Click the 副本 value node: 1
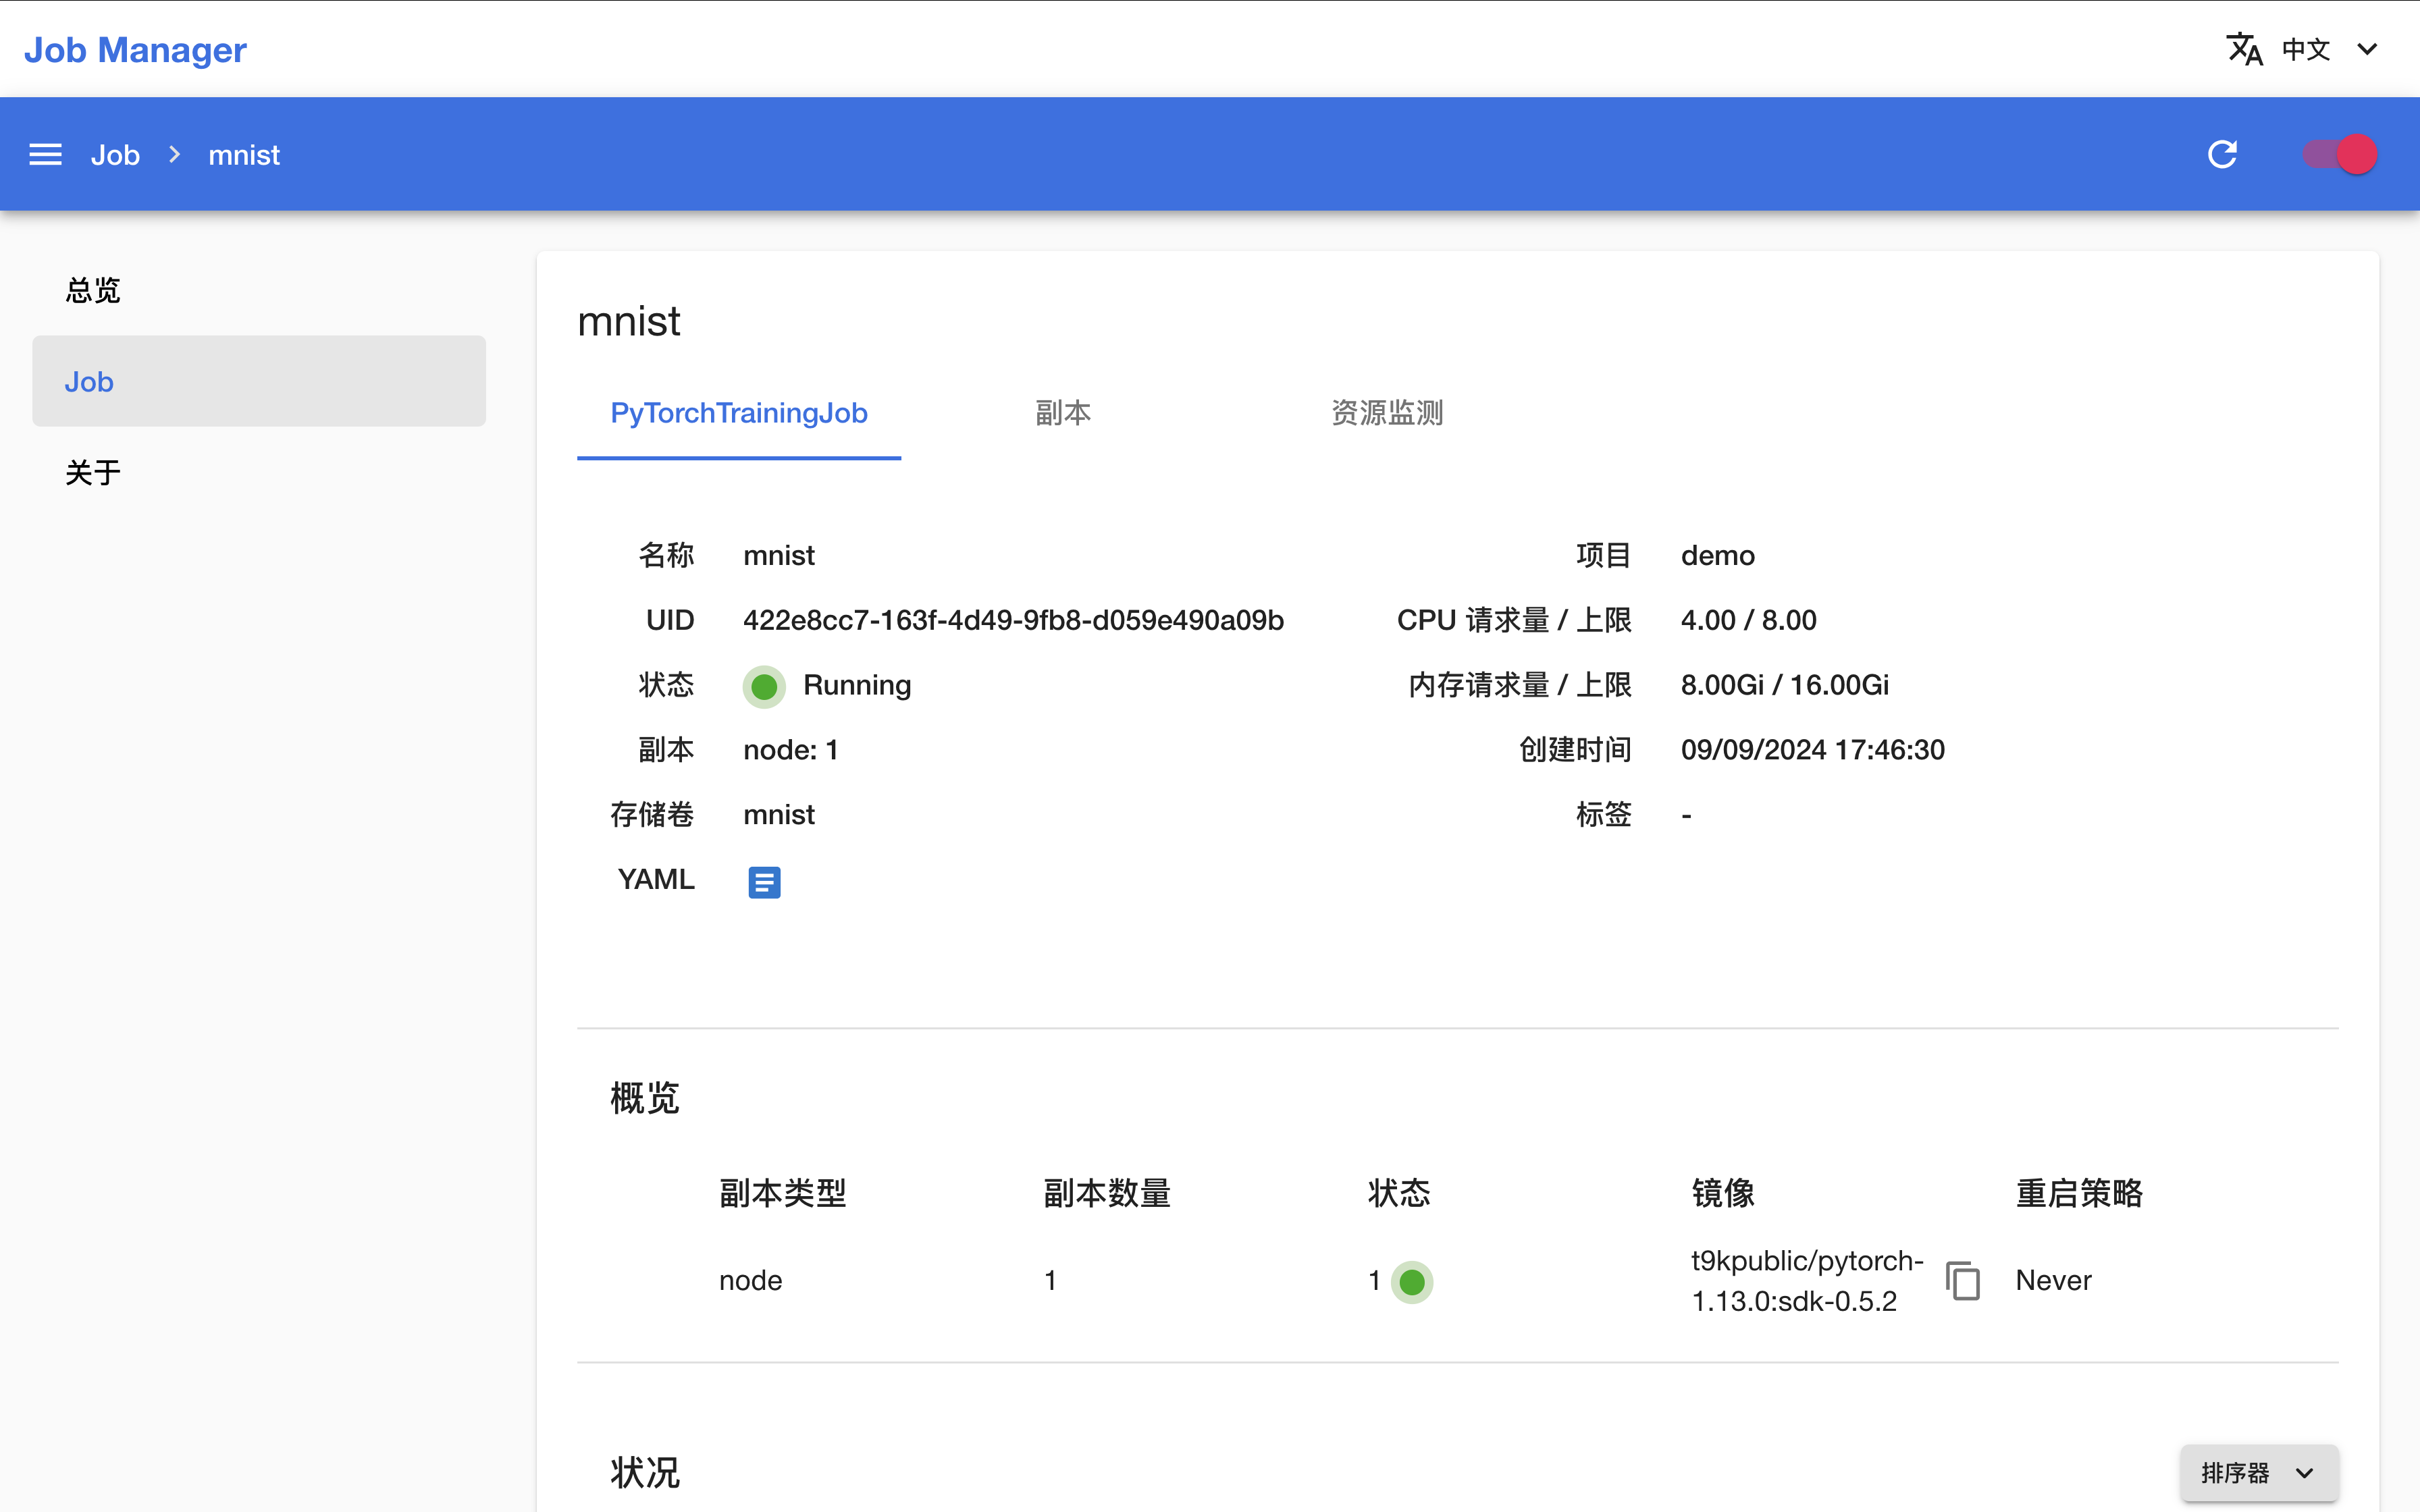The image size is (2420, 1512). coord(791,750)
